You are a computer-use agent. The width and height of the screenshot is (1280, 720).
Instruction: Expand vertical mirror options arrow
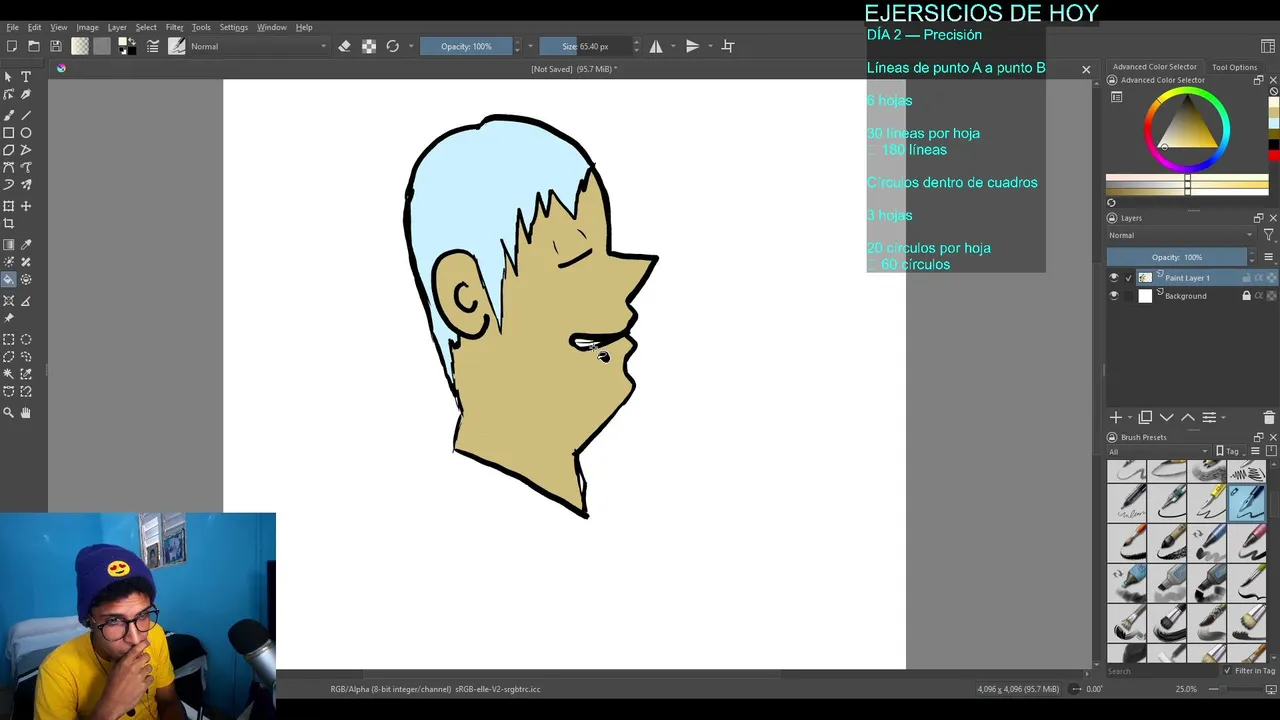coord(710,46)
